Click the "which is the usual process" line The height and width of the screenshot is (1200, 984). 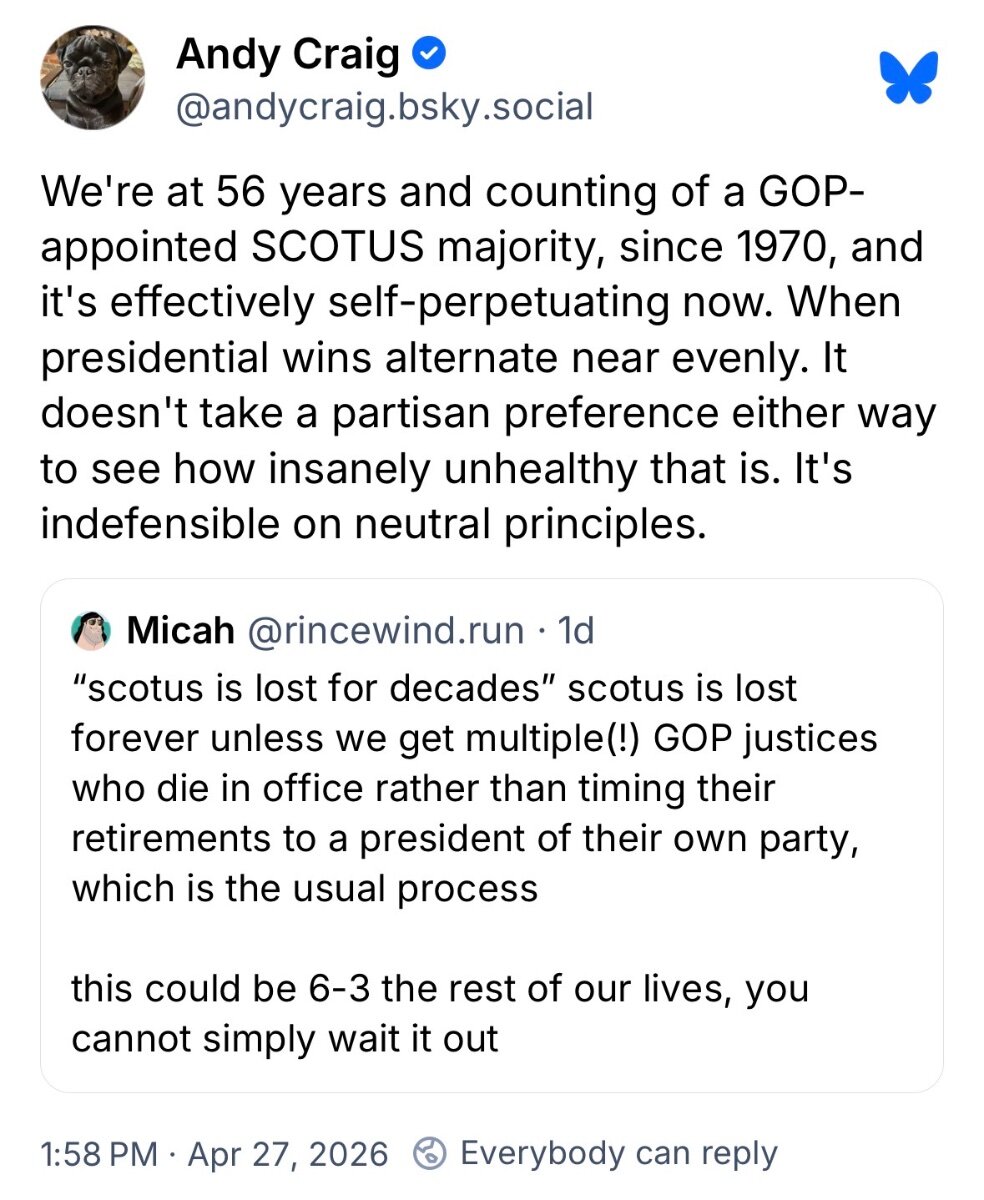(x=304, y=888)
